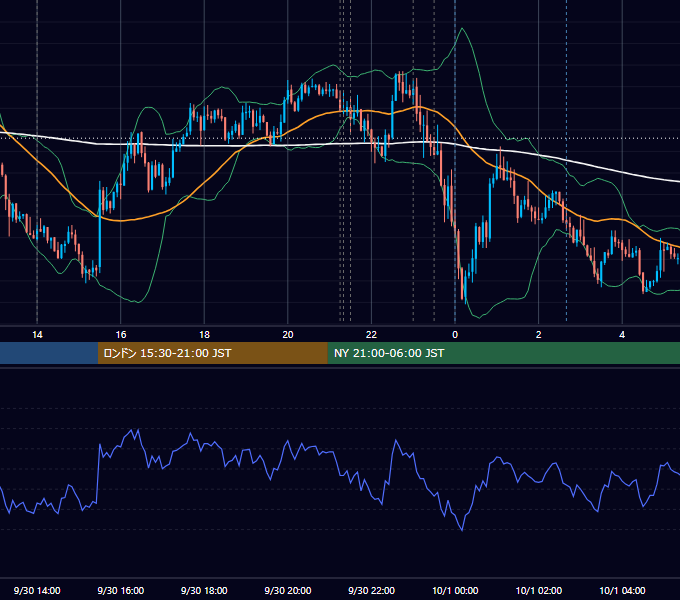Viewport: 680px width, 600px height.
Task: Click hour label 20 on price chart axis
Action: pos(288,335)
